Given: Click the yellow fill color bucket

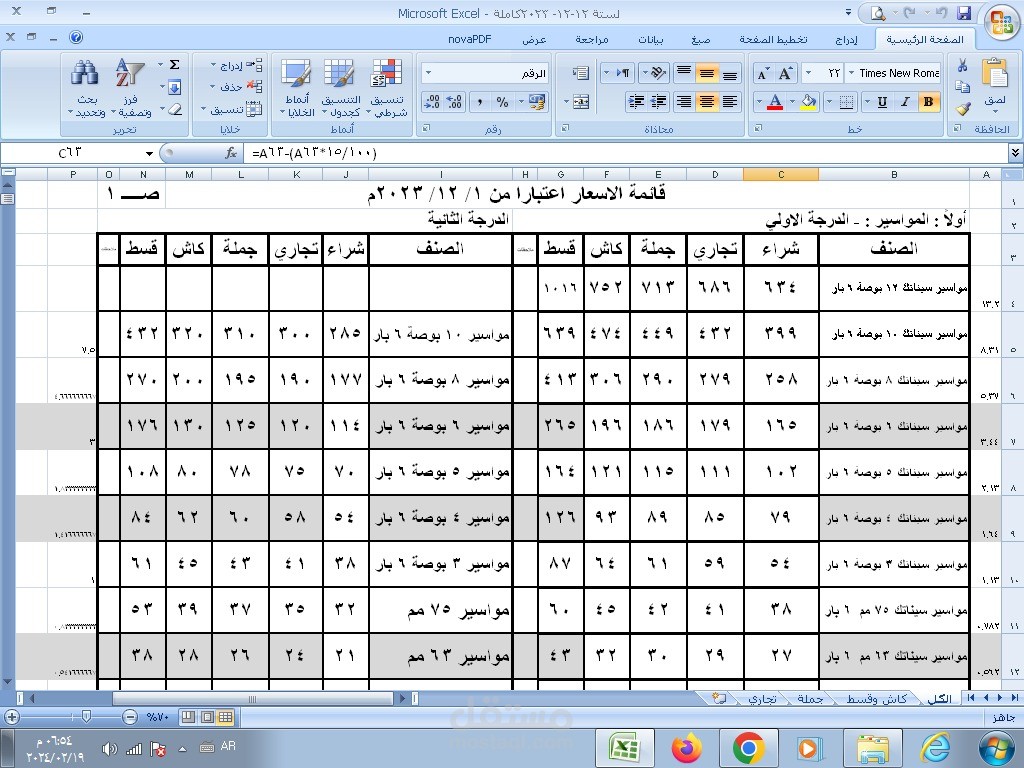Looking at the screenshot, I should (808, 102).
